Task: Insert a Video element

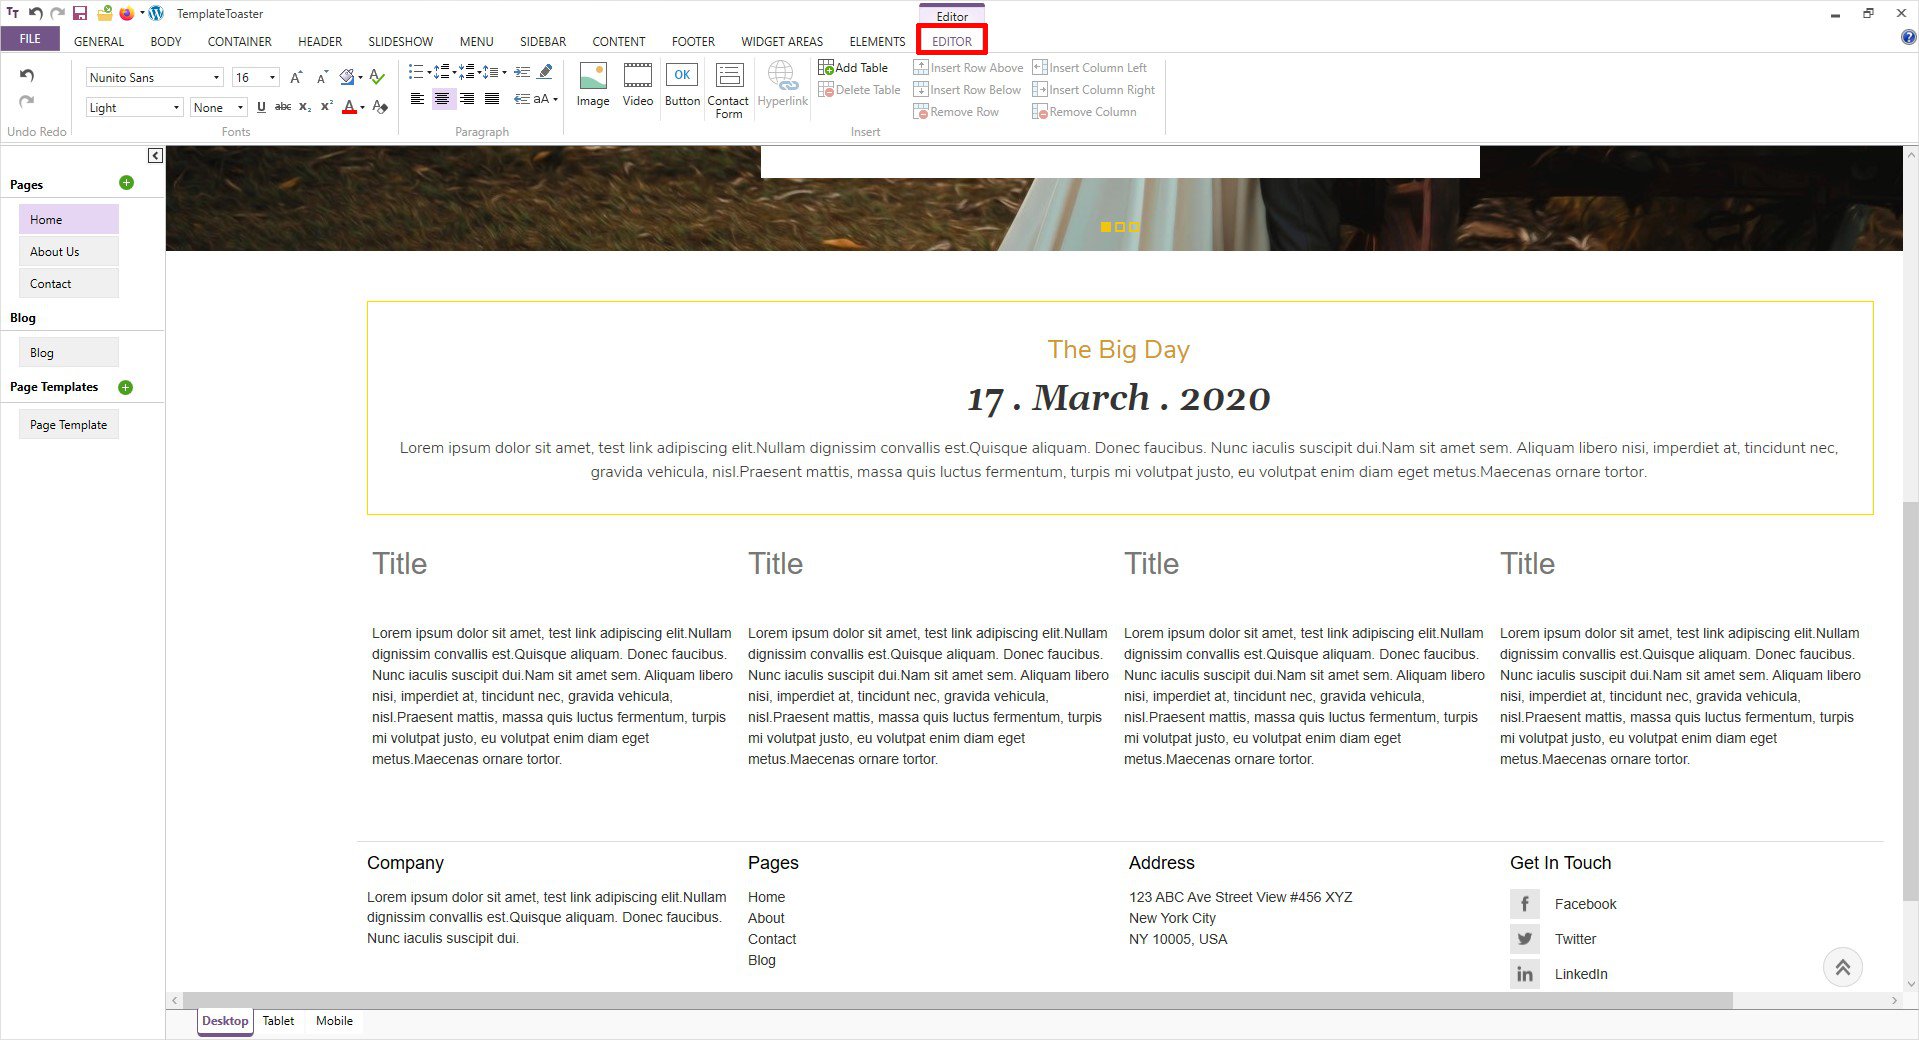Action: pos(637,84)
